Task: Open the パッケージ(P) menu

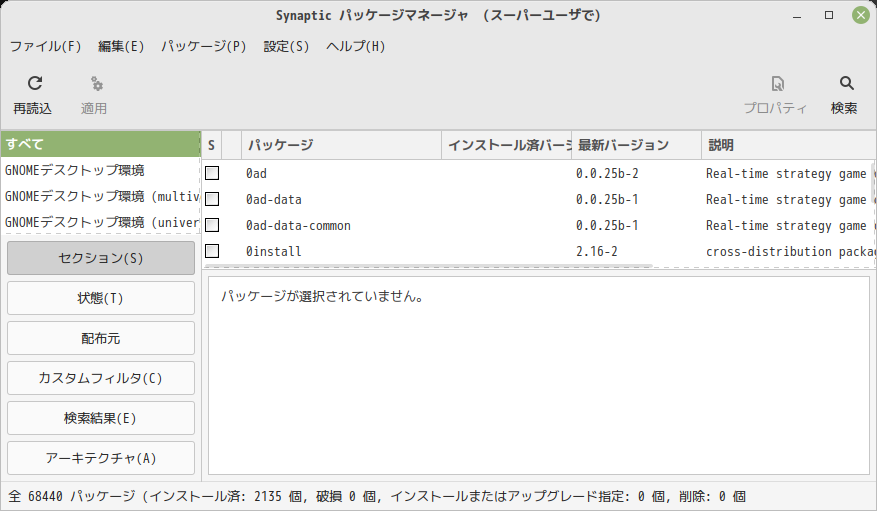Action: tap(204, 46)
